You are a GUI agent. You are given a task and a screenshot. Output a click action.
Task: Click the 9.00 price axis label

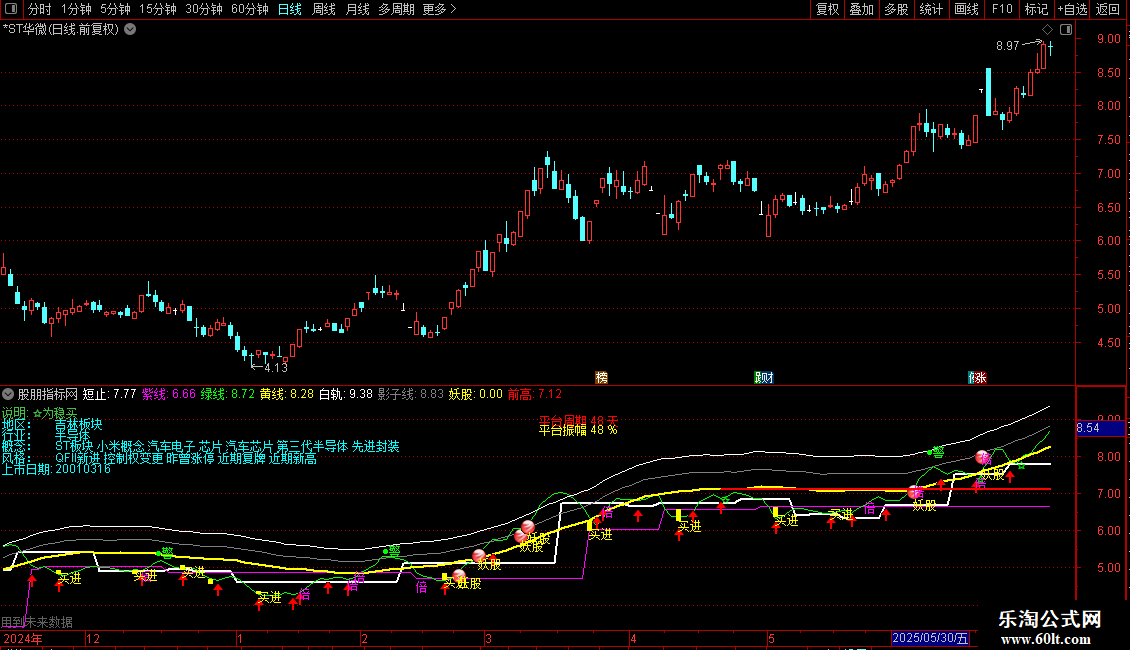tap(1108, 39)
